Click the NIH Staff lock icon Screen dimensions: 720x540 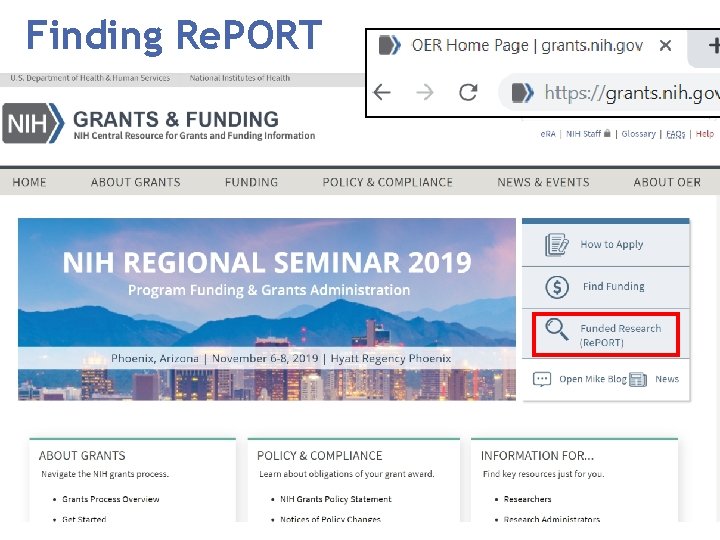[x=607, y=133]
